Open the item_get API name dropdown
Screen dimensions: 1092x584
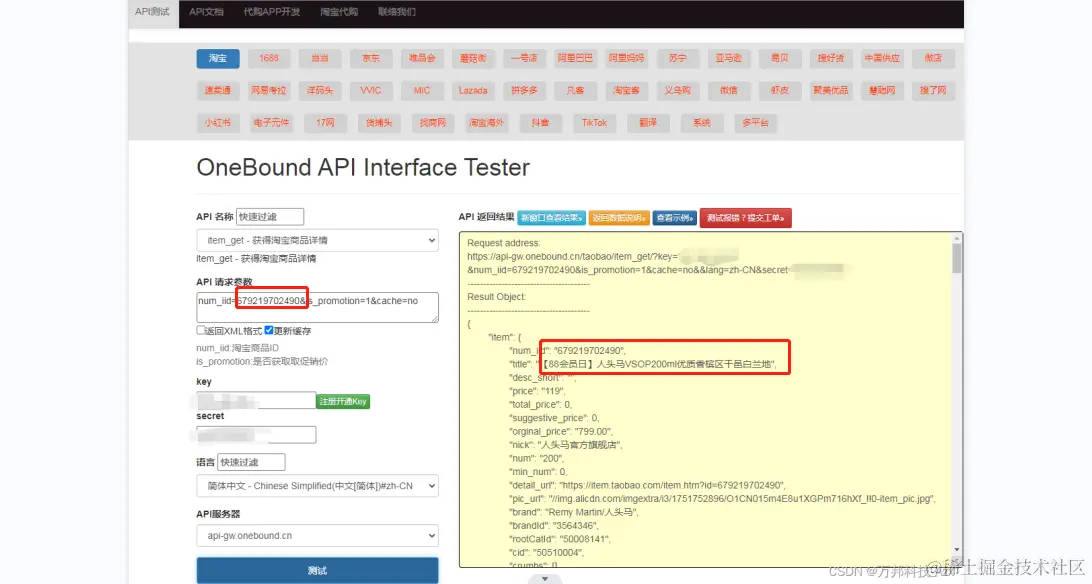[x=318, y=240]
